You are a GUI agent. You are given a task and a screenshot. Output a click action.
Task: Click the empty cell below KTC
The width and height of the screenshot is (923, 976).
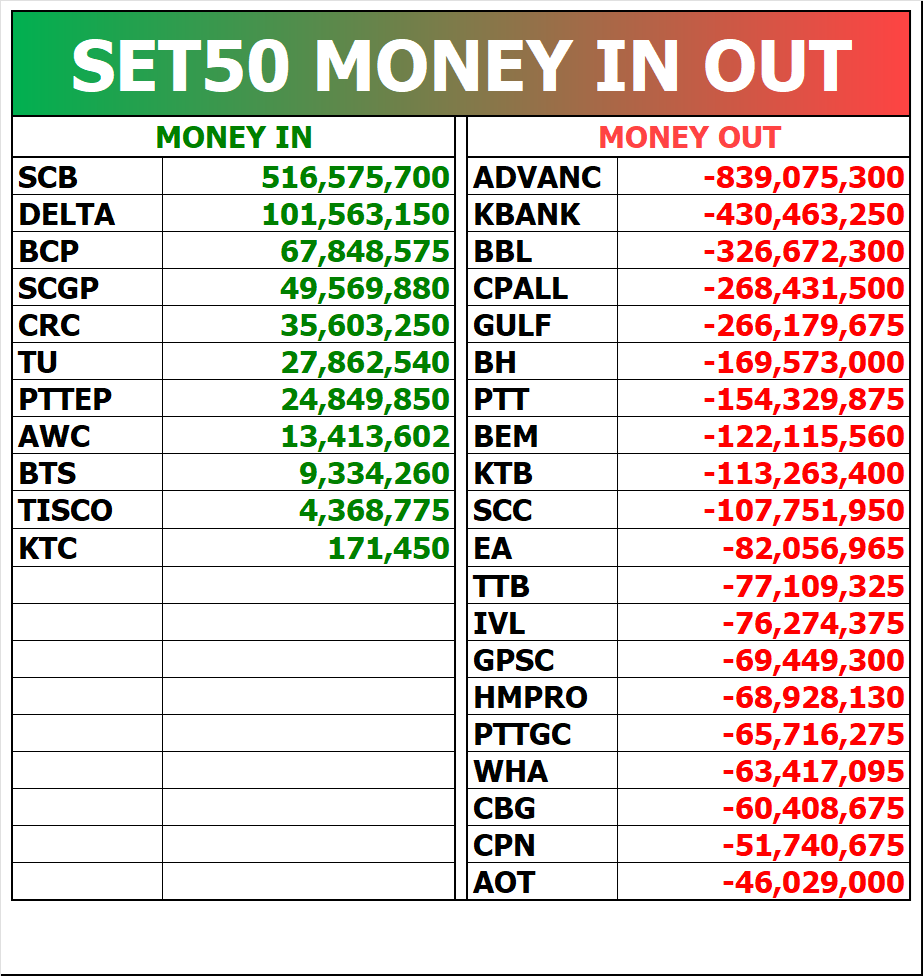coord(87,585)
